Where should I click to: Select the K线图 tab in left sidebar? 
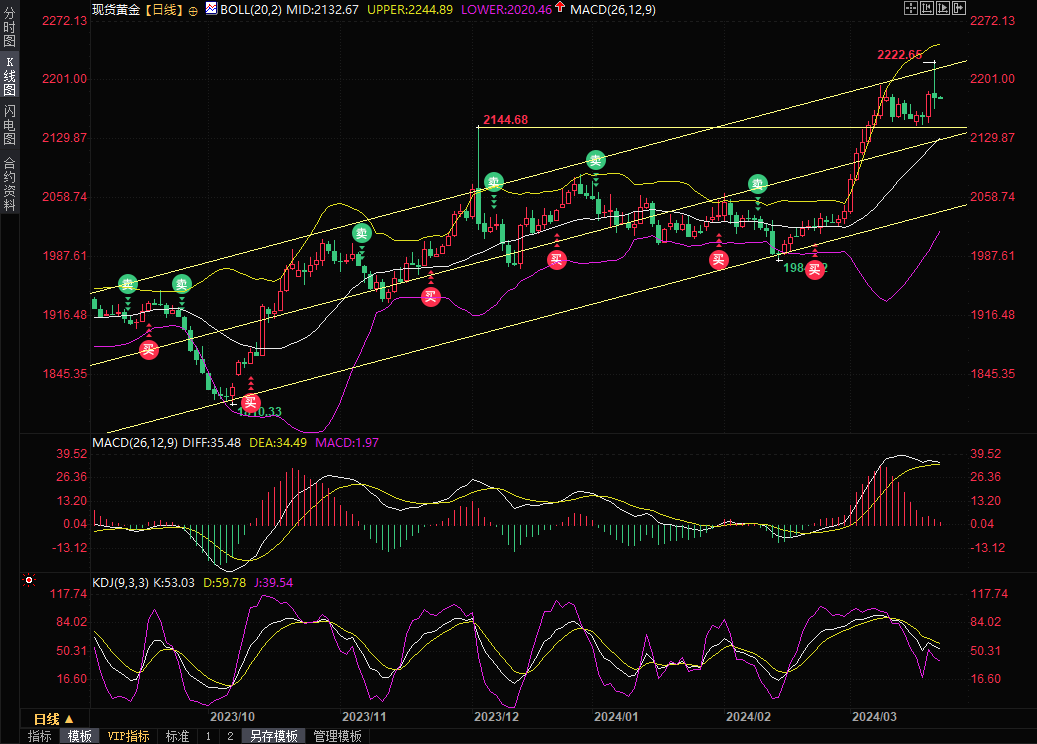(9, 77)
